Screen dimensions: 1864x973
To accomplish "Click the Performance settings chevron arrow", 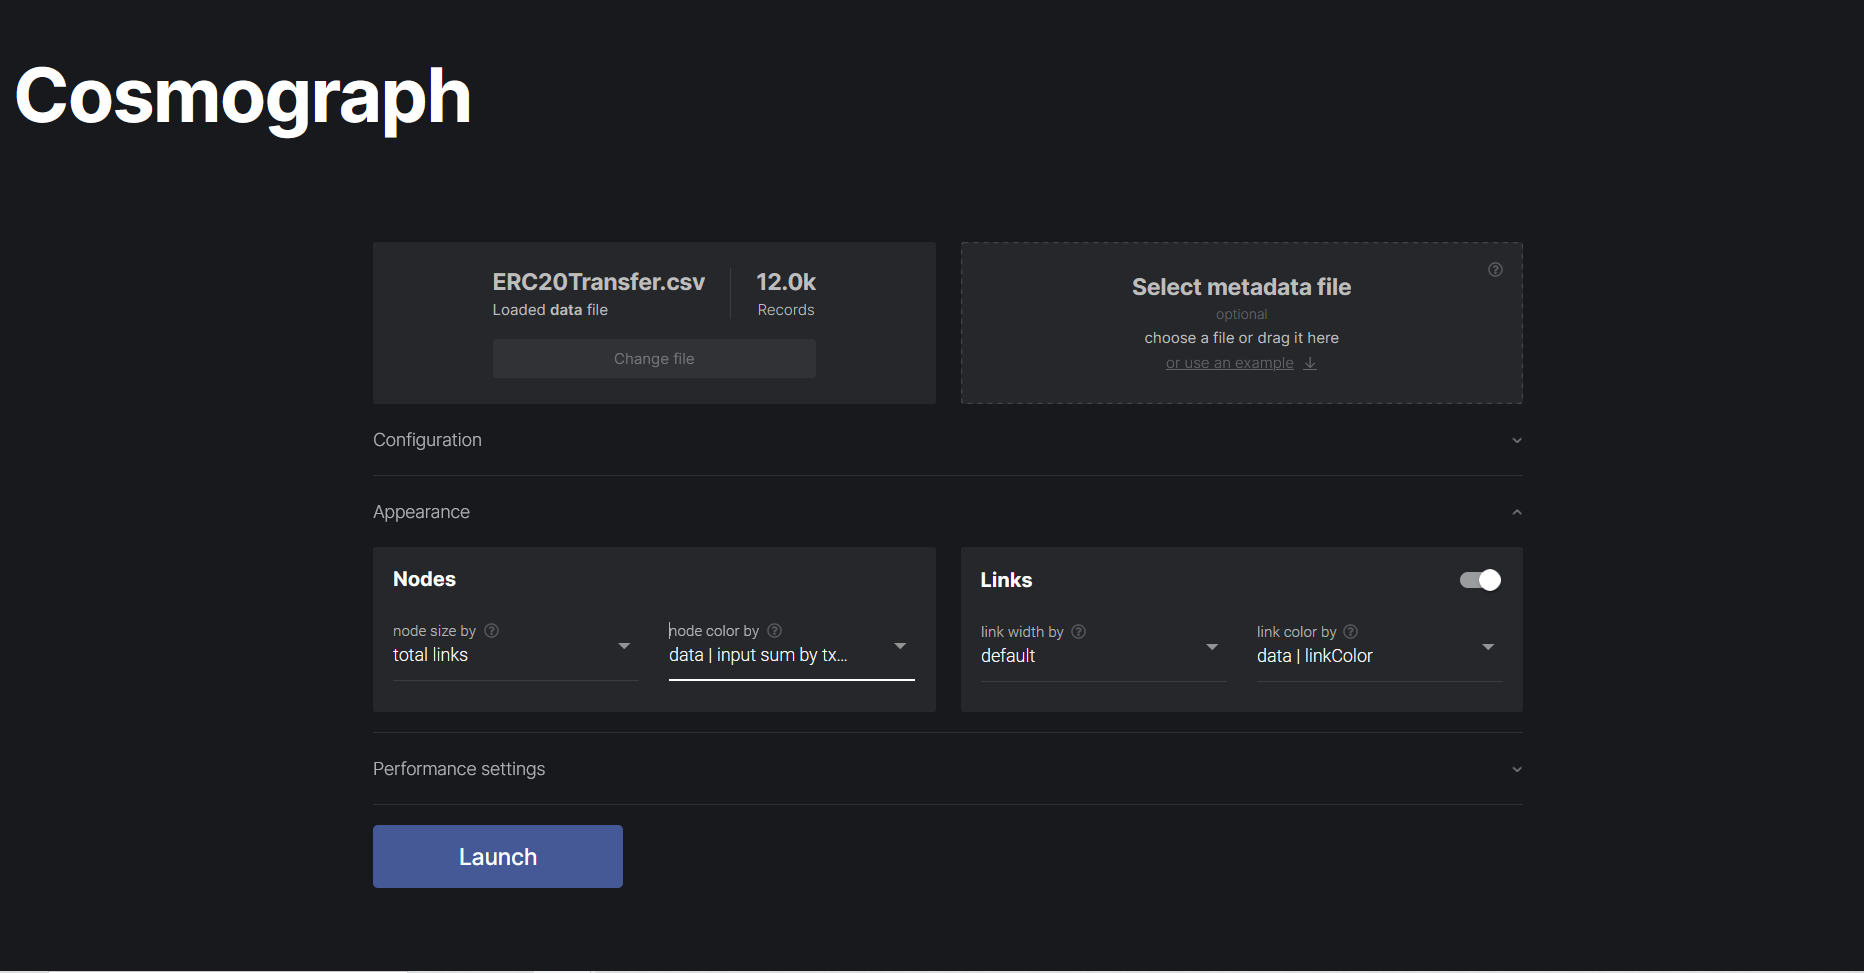I will click(1516, 770).
